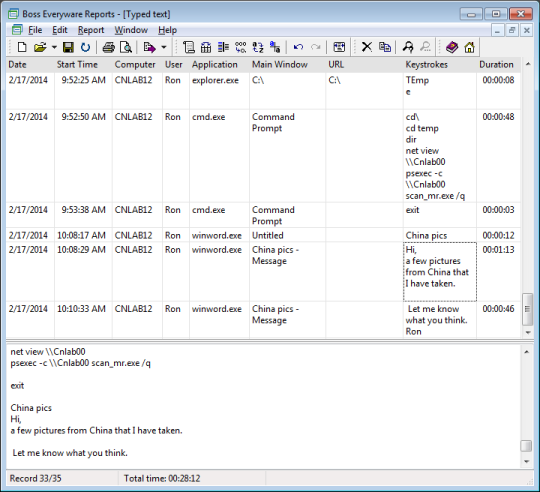The image size is (540, 492).
Task: Click the number format 000 toolbar icon
Action: 240,47
